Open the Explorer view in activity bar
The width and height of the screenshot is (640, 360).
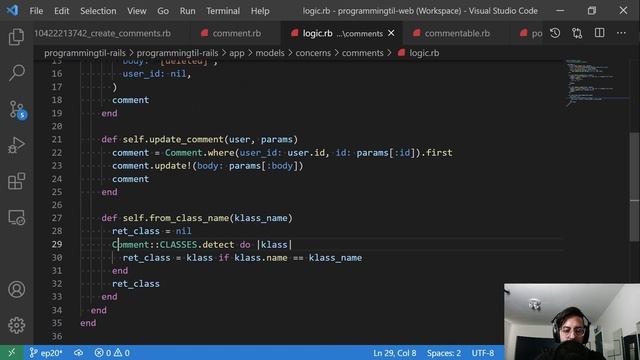pyautogui.click(x=16, y=37)
